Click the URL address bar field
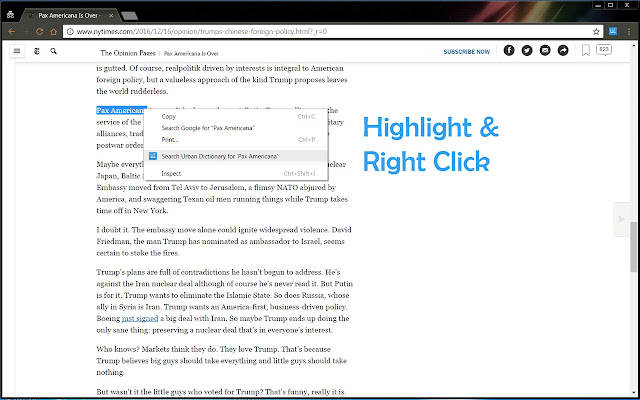 click(331, 31)
